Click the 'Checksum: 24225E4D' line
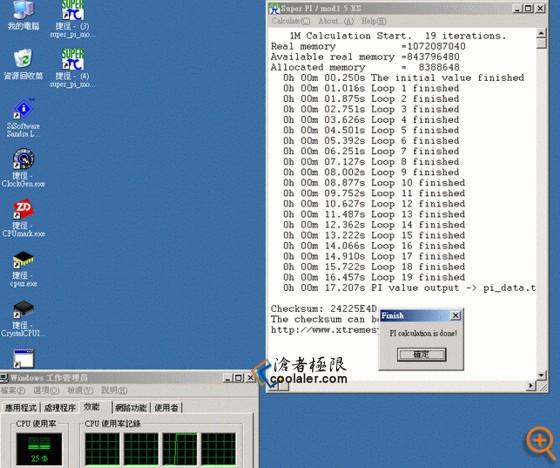This screenshot has width=560, height=468. point(324,308)
